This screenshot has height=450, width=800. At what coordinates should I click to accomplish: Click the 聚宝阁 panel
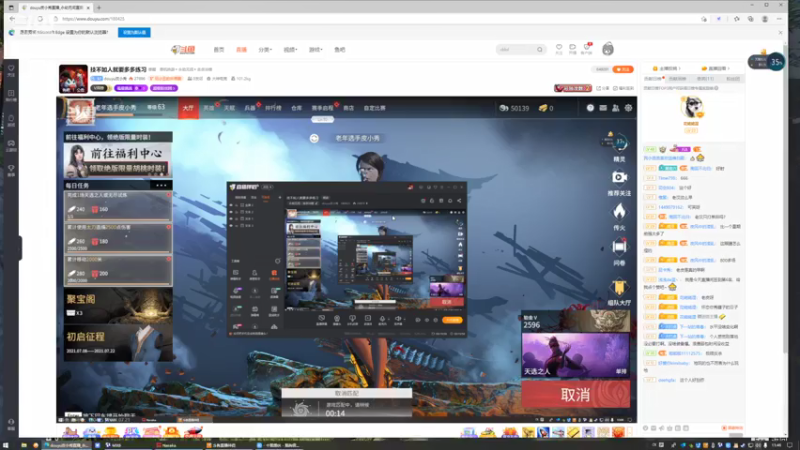coord(118,306)
